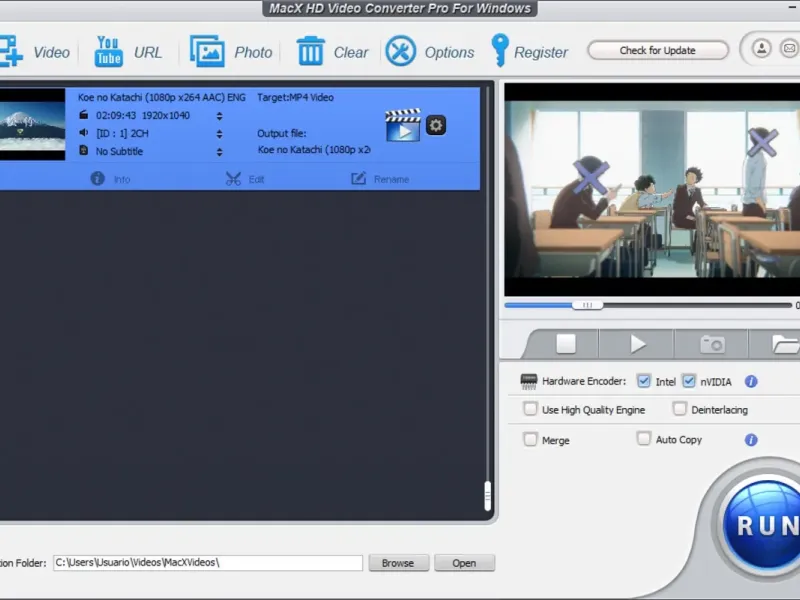Click the Register key icon
800x600 pixels.
tap(499, 50)
